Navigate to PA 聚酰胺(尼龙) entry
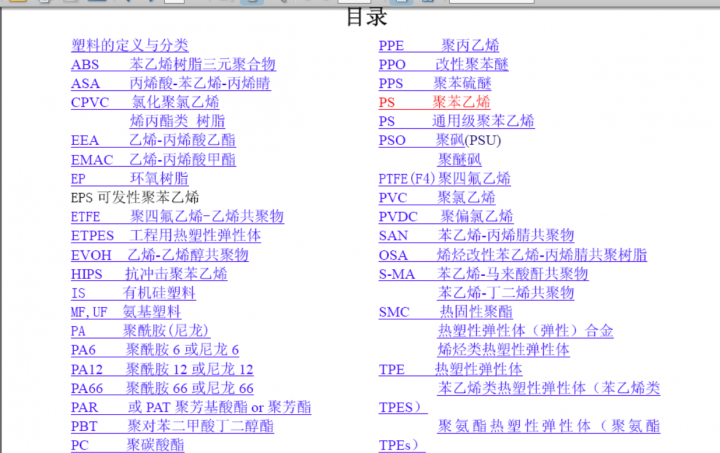Viewport: 720px width, 453px height. coord(140,330)
